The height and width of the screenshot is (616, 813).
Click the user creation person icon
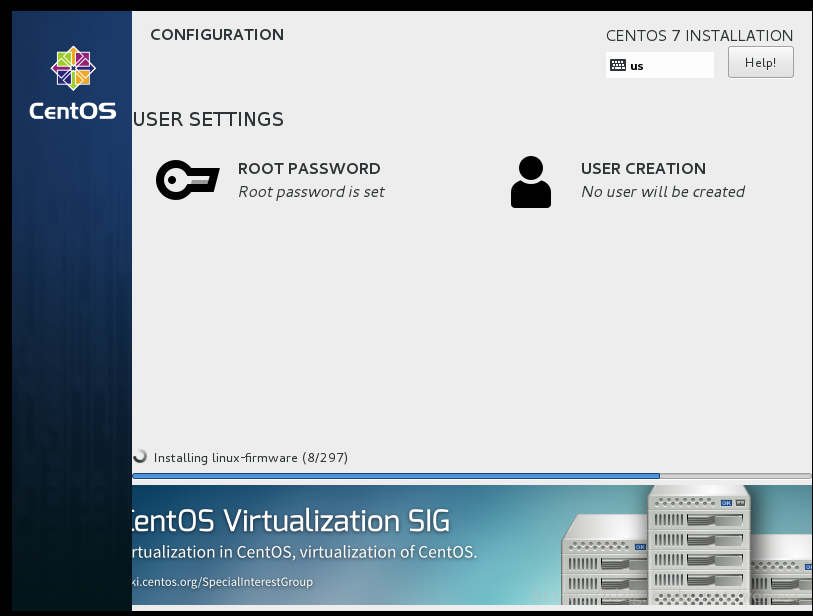[530, 182]
